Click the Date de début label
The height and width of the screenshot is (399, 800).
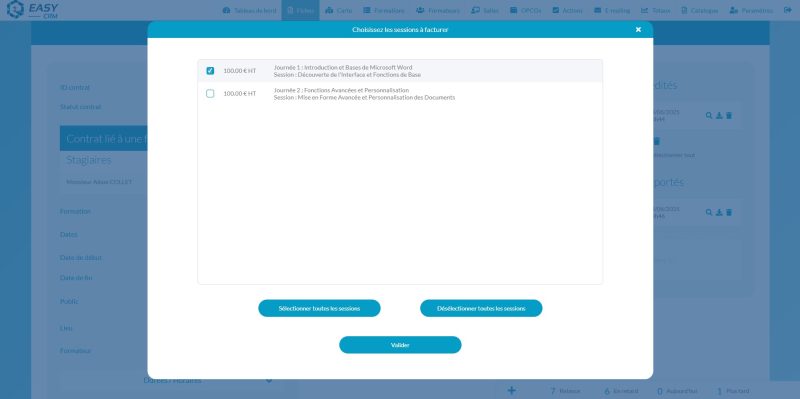81,258
